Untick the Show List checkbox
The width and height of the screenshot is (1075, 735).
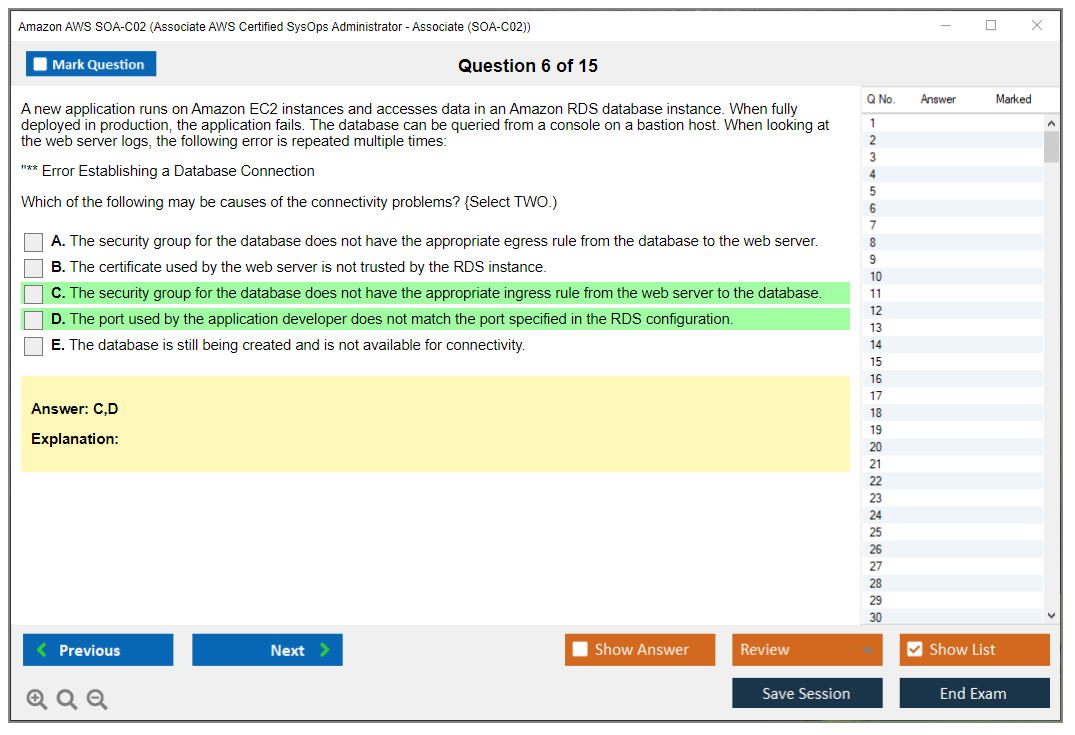point(914,650)
